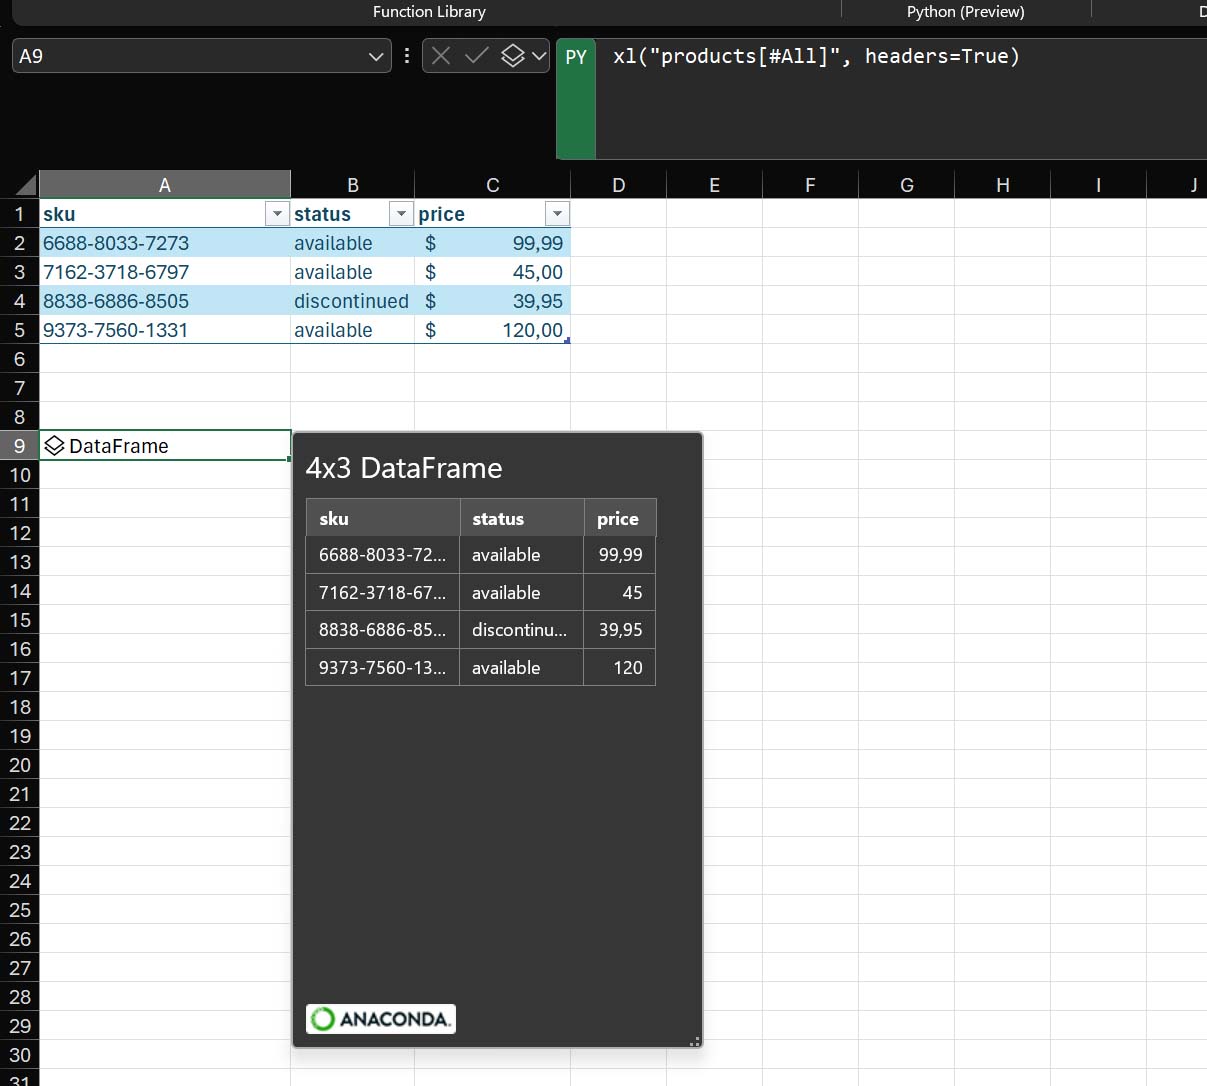Click the Cancel (X) icon in the formula bar
The width and height of the screenshot is (1207, 1086).
tap(440, 56)
